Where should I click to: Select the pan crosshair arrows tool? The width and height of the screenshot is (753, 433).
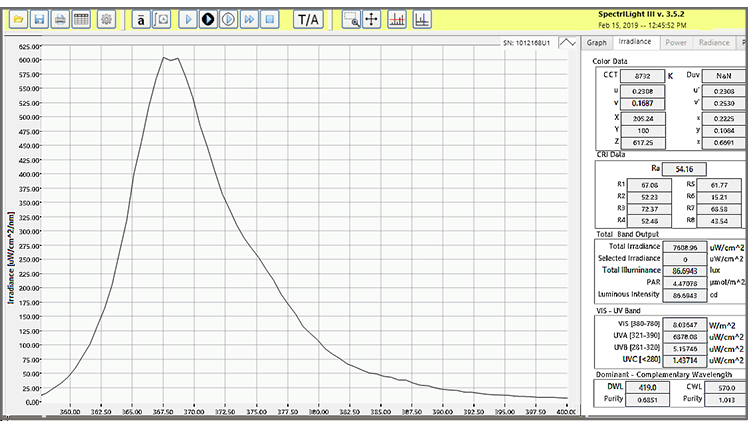point(371,19)
